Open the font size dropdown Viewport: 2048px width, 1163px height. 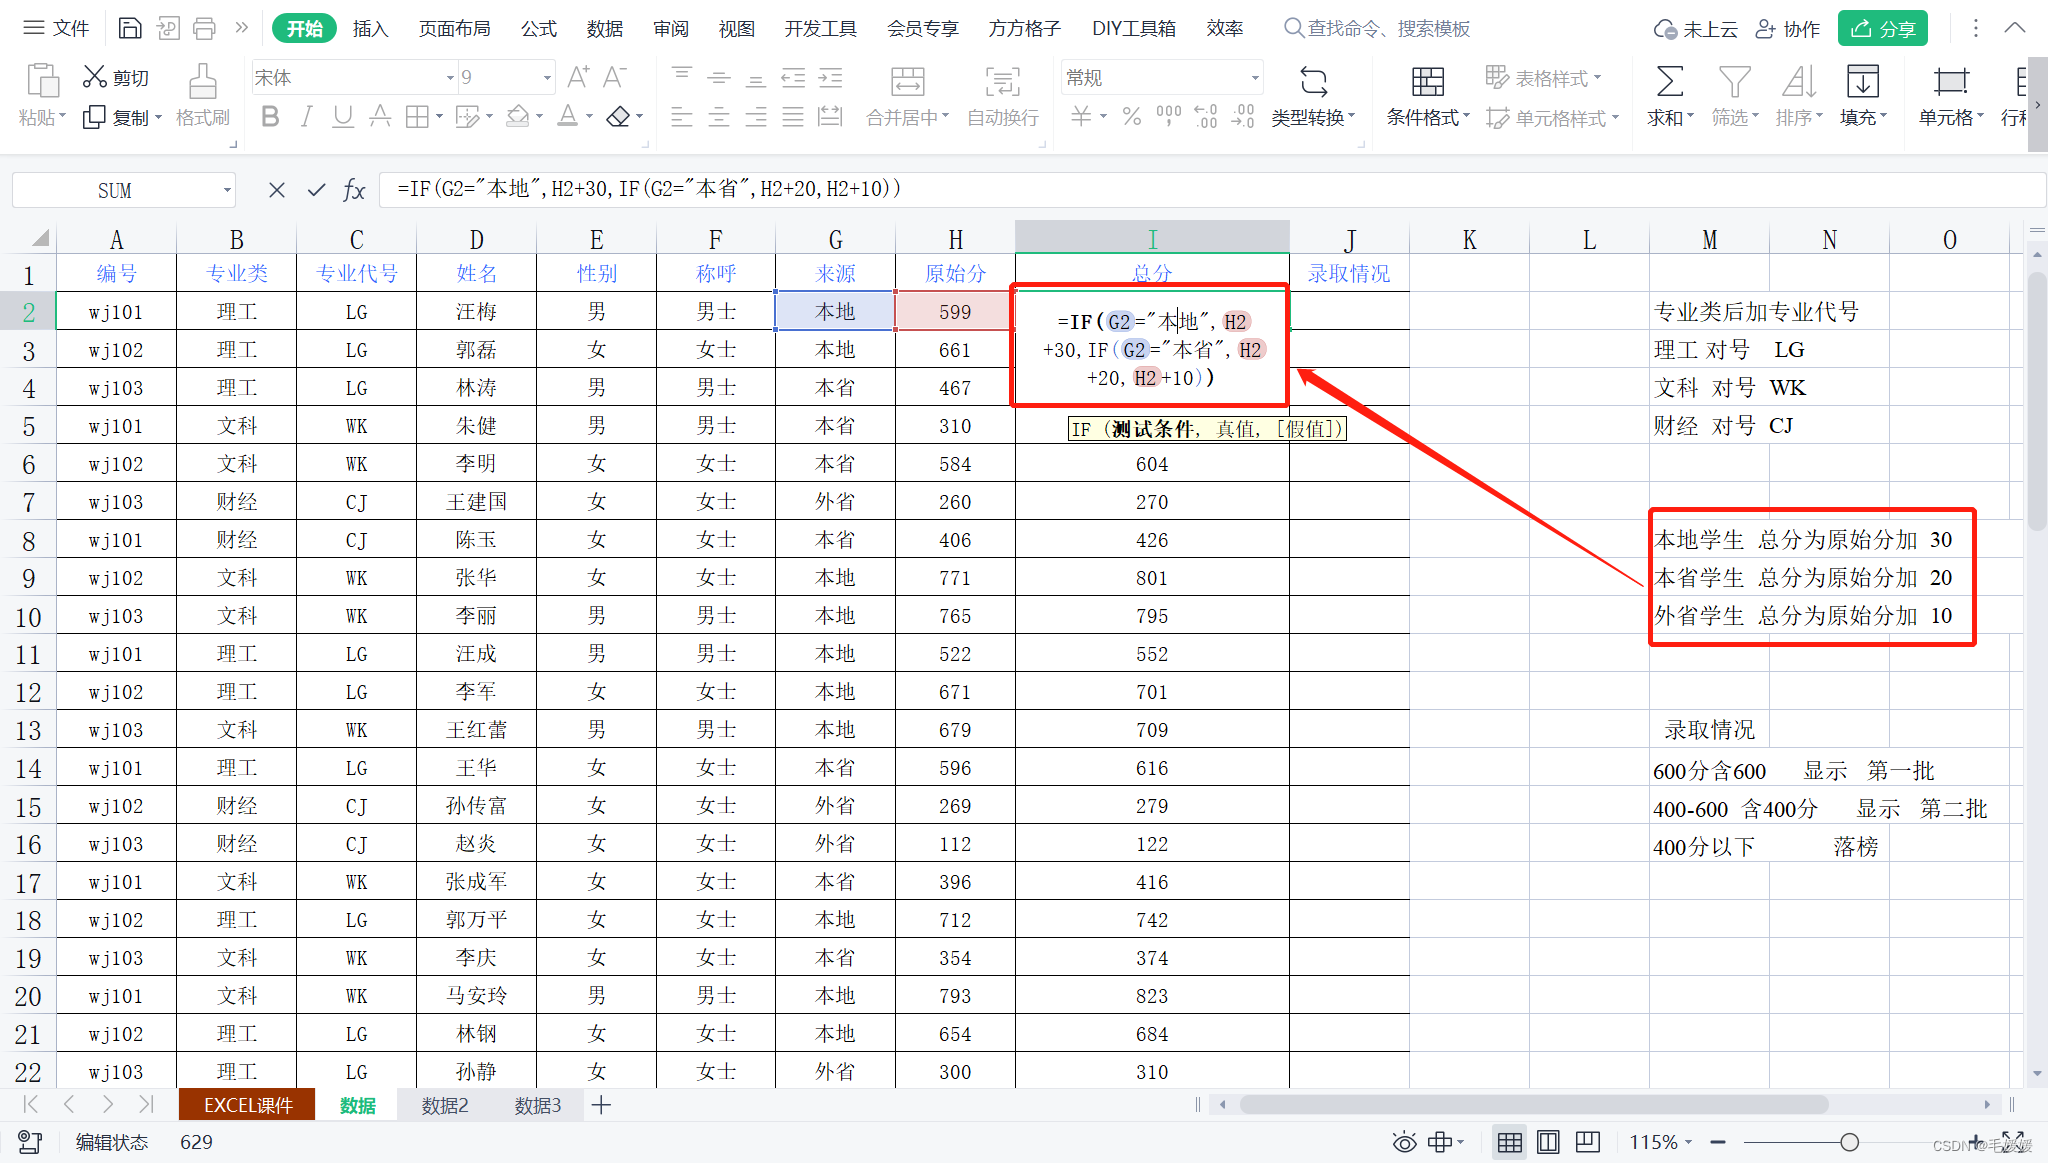point(547,77)
